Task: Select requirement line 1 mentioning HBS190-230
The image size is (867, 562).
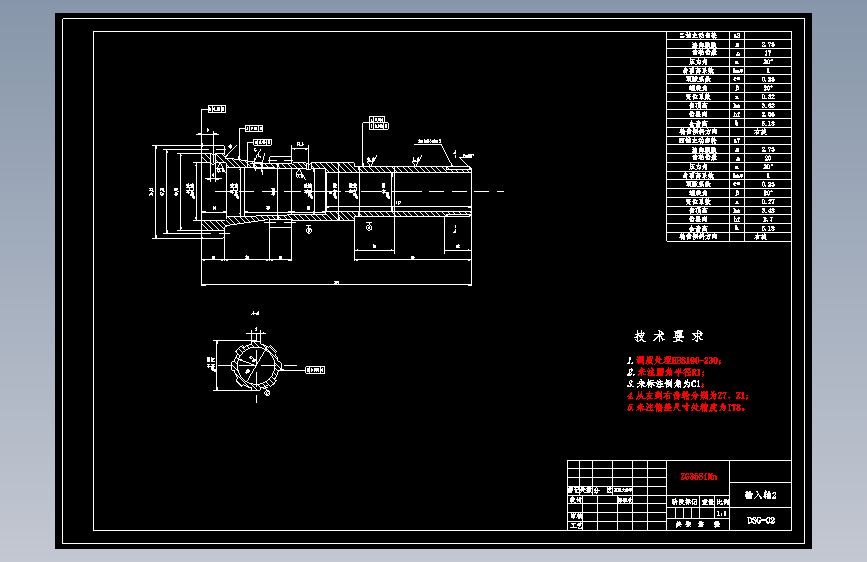Action: [x=674, y=361]
